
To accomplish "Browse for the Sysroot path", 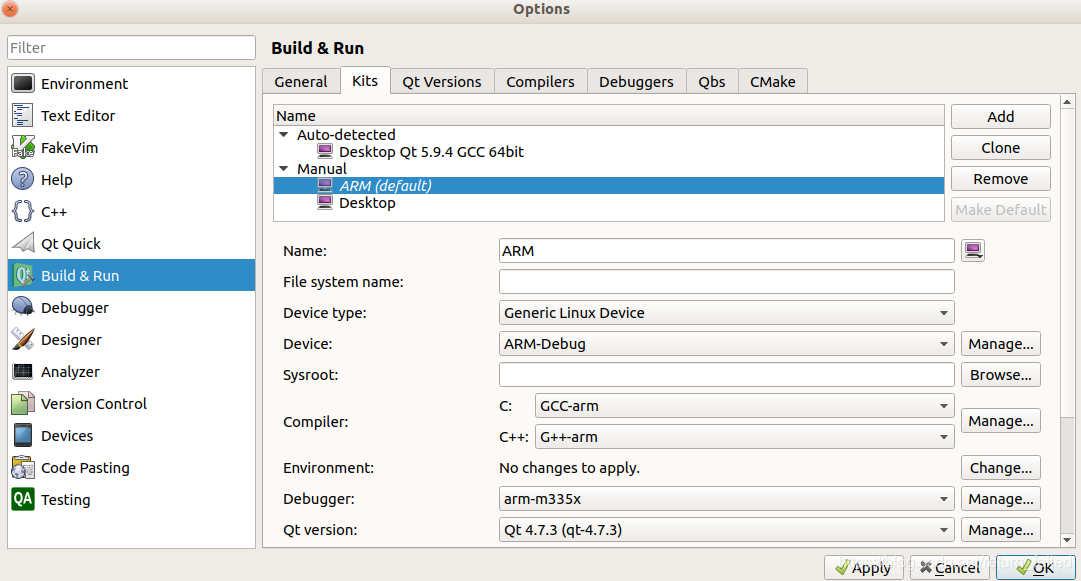I will pyautogui.click(x=1000, y=375).
